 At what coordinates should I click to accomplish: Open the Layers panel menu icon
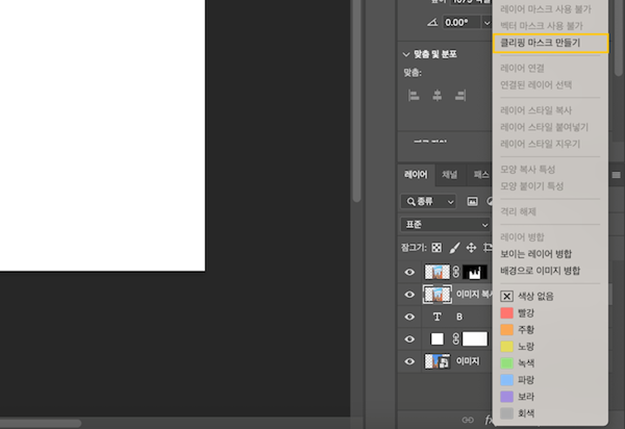(616, 175)
